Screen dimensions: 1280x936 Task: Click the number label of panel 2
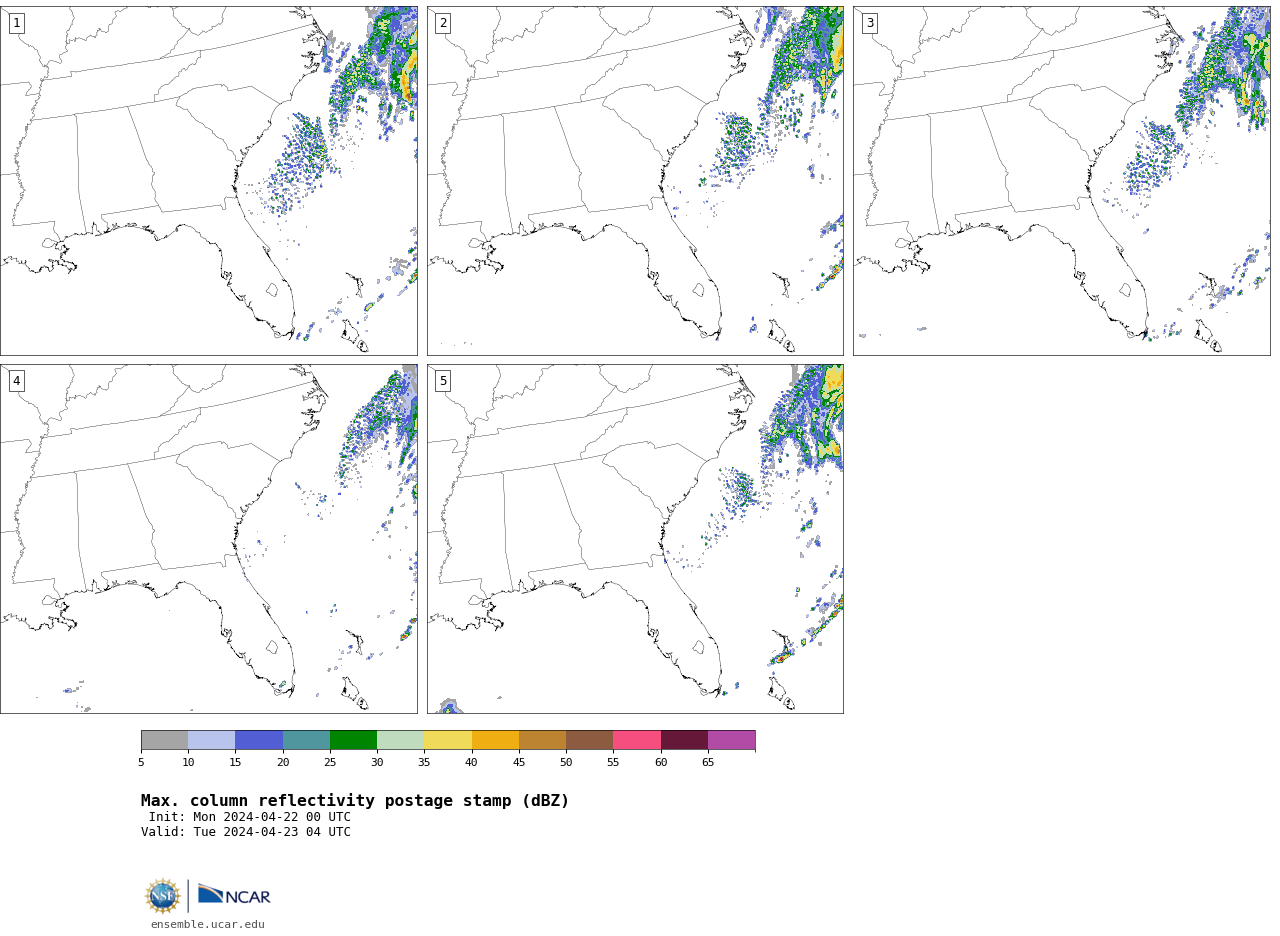[443, 23]
